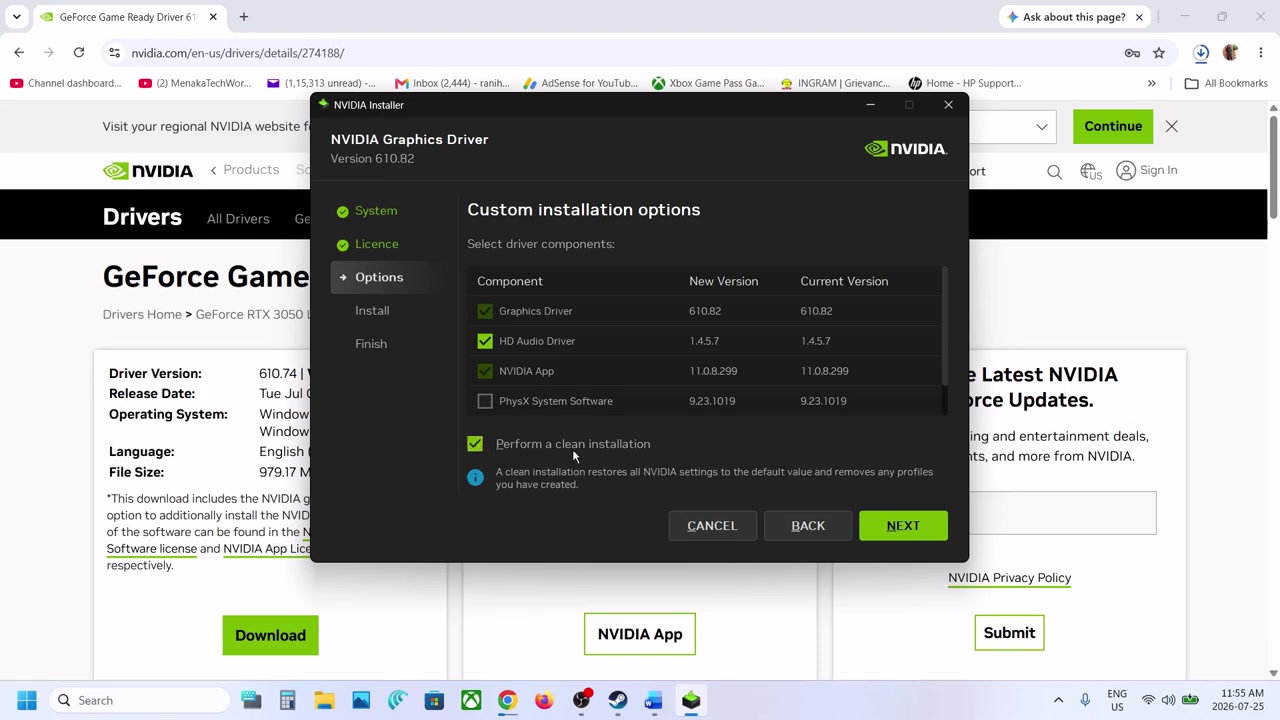Click the Drivers Home breadcrumb link
The height and width of the screenshot is (720, 1280).
pos(142,314)
